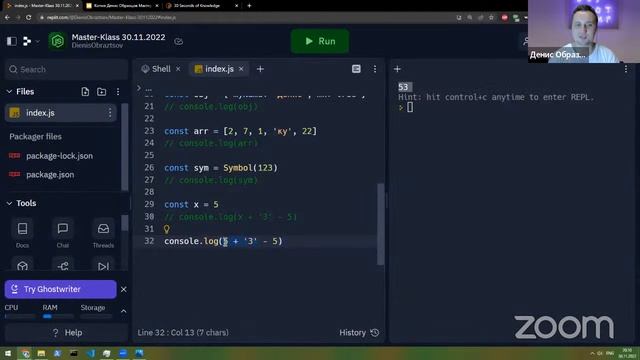The width and height of the screenshot is (640, 360).
Task: Focus the Search field in sidebar
Action: [x=67, y=69]
